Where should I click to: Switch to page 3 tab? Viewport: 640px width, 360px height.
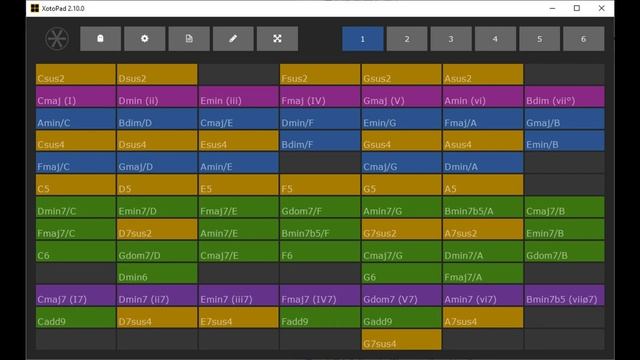click(451, 39)
